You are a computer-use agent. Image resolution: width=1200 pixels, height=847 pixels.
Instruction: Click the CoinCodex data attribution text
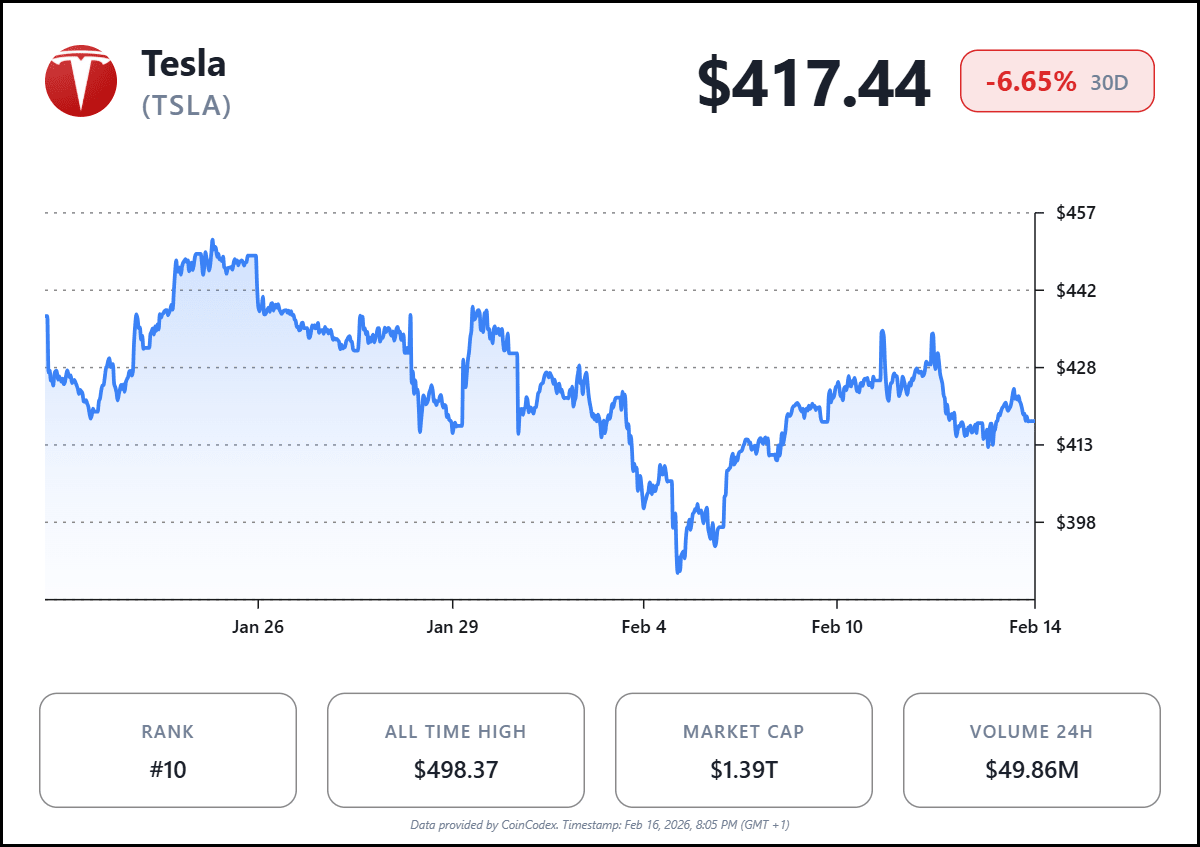pos(600,825)
